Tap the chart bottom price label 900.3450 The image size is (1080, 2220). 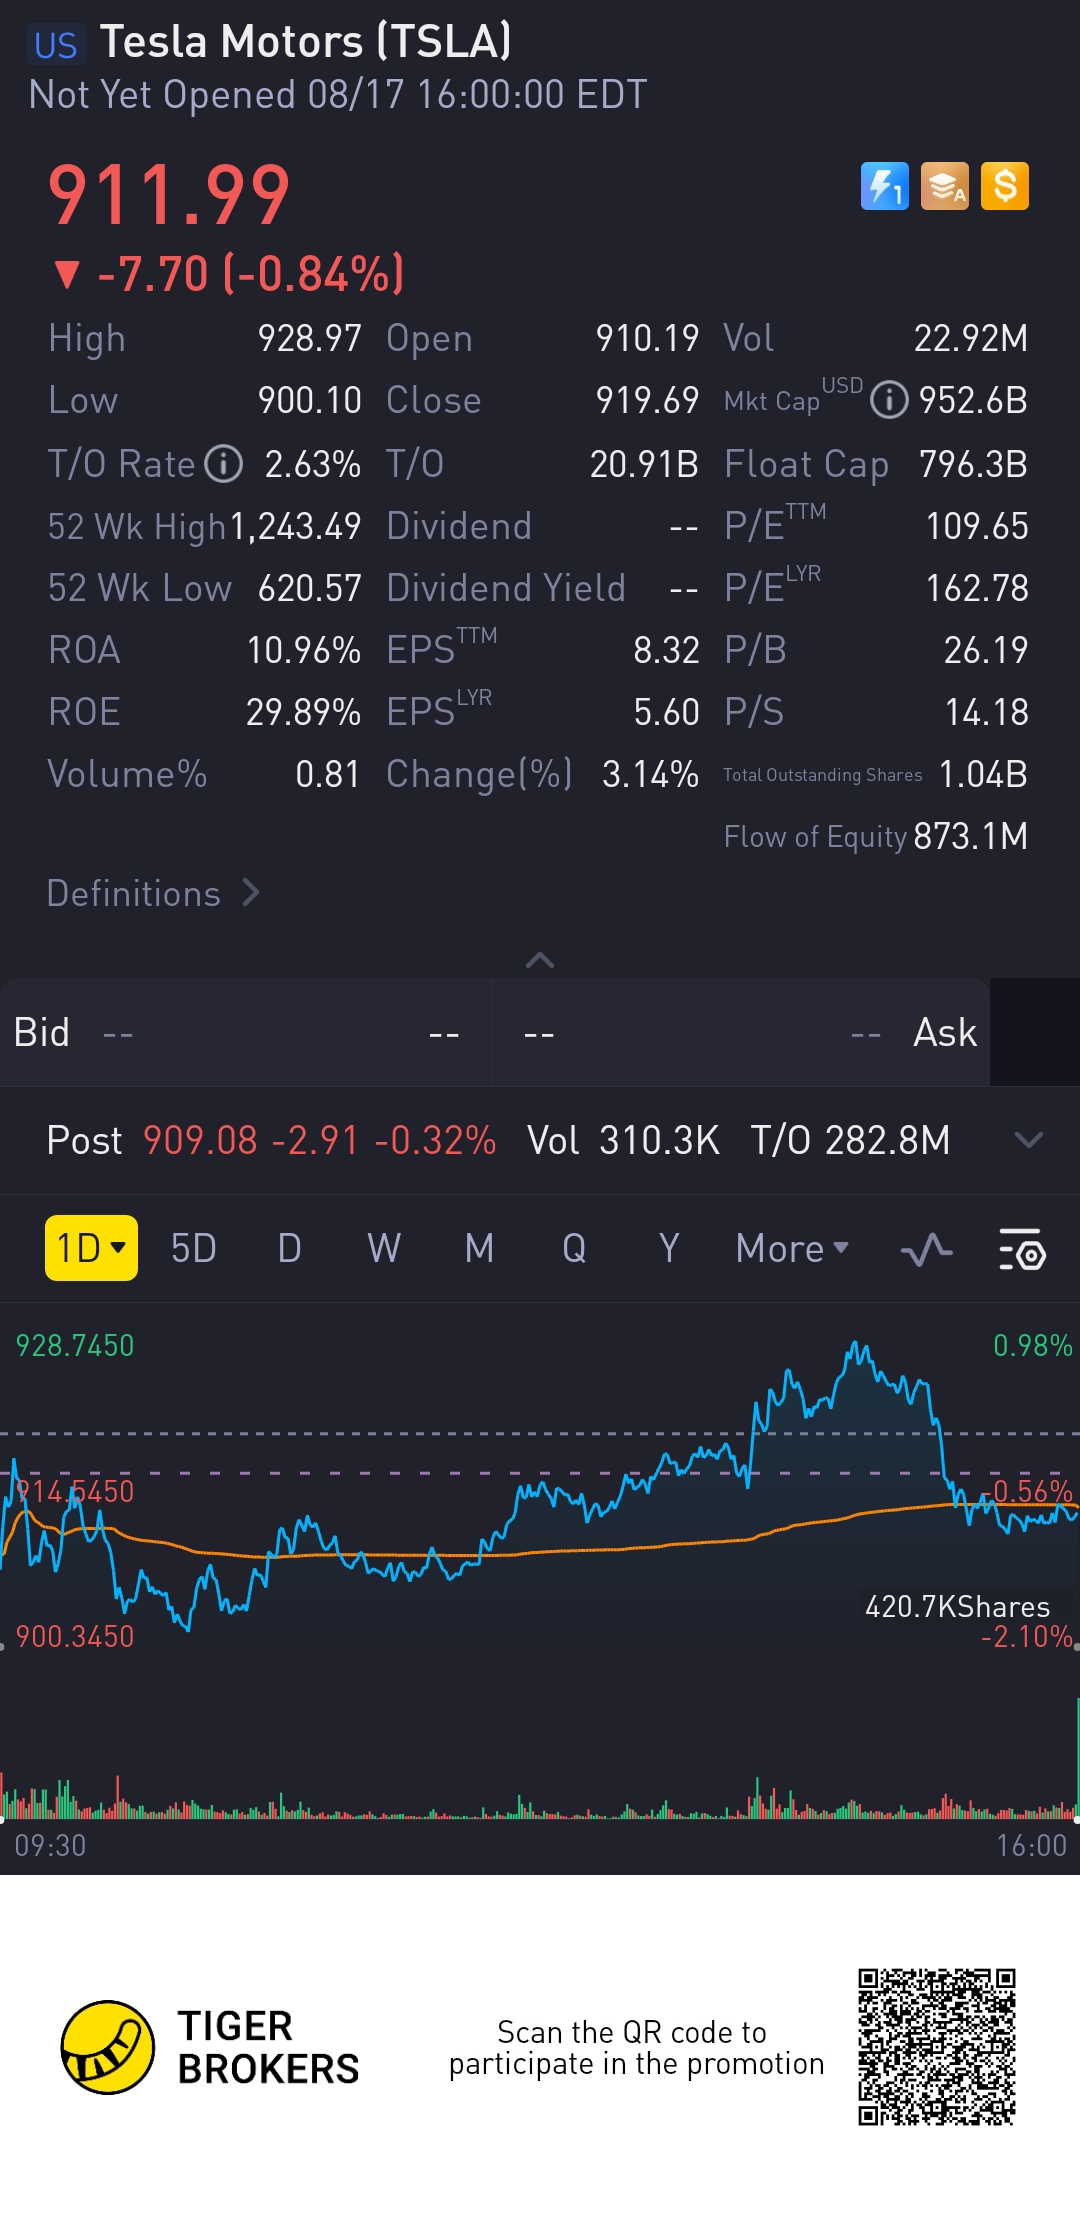(75, 1637)
